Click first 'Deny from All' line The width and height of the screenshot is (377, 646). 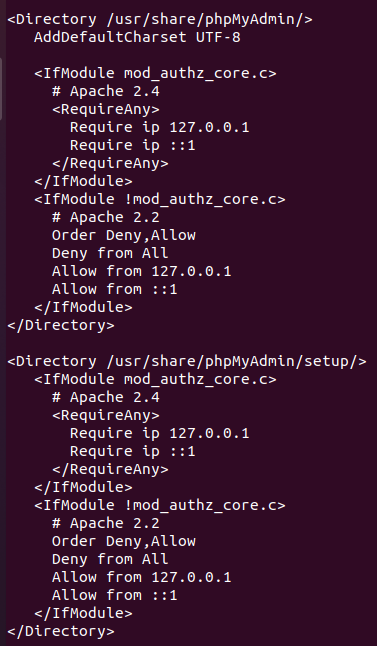(110, 253)
